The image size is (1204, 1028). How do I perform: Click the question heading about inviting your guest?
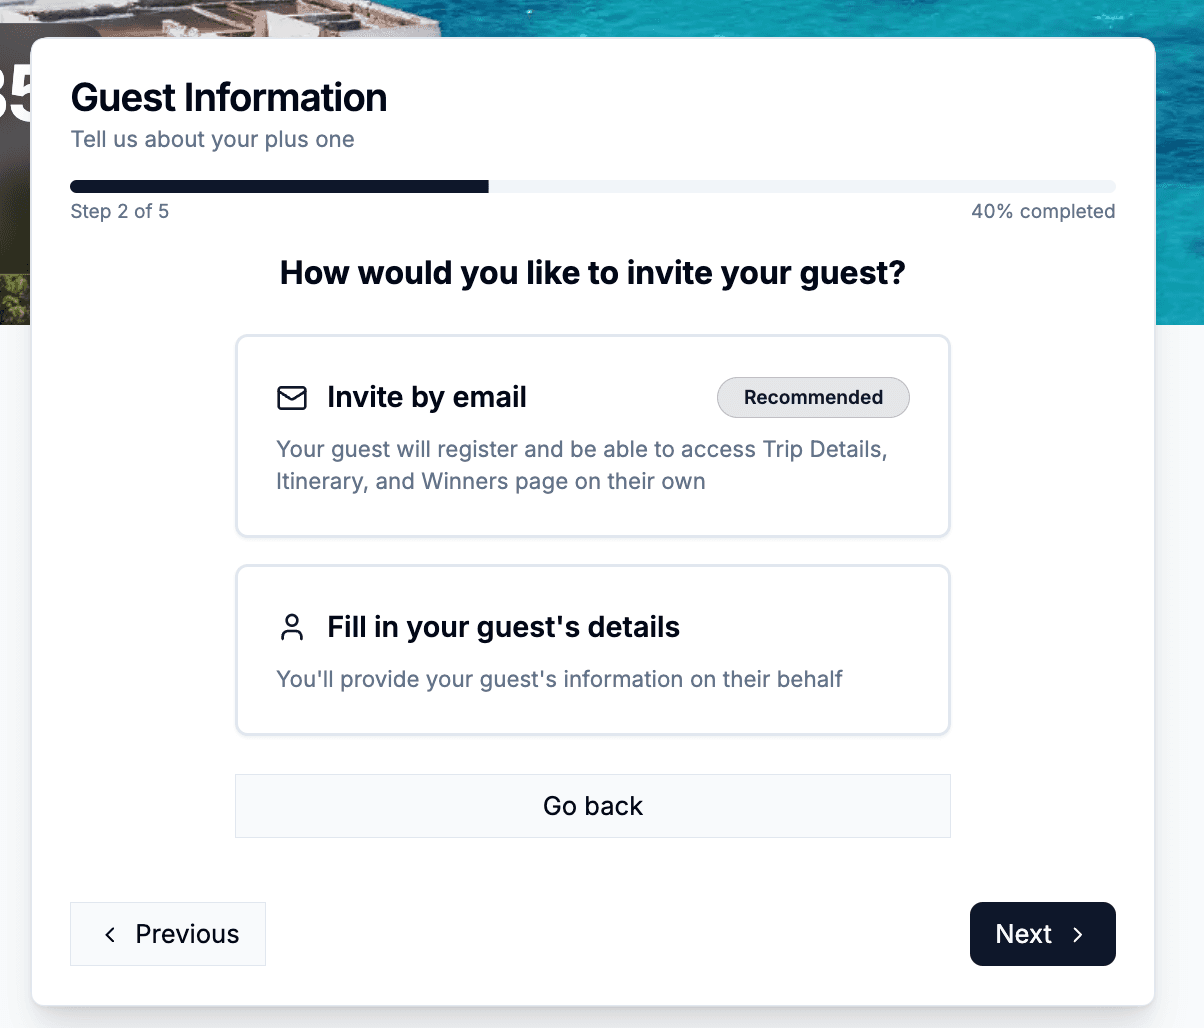coord(592,273)
